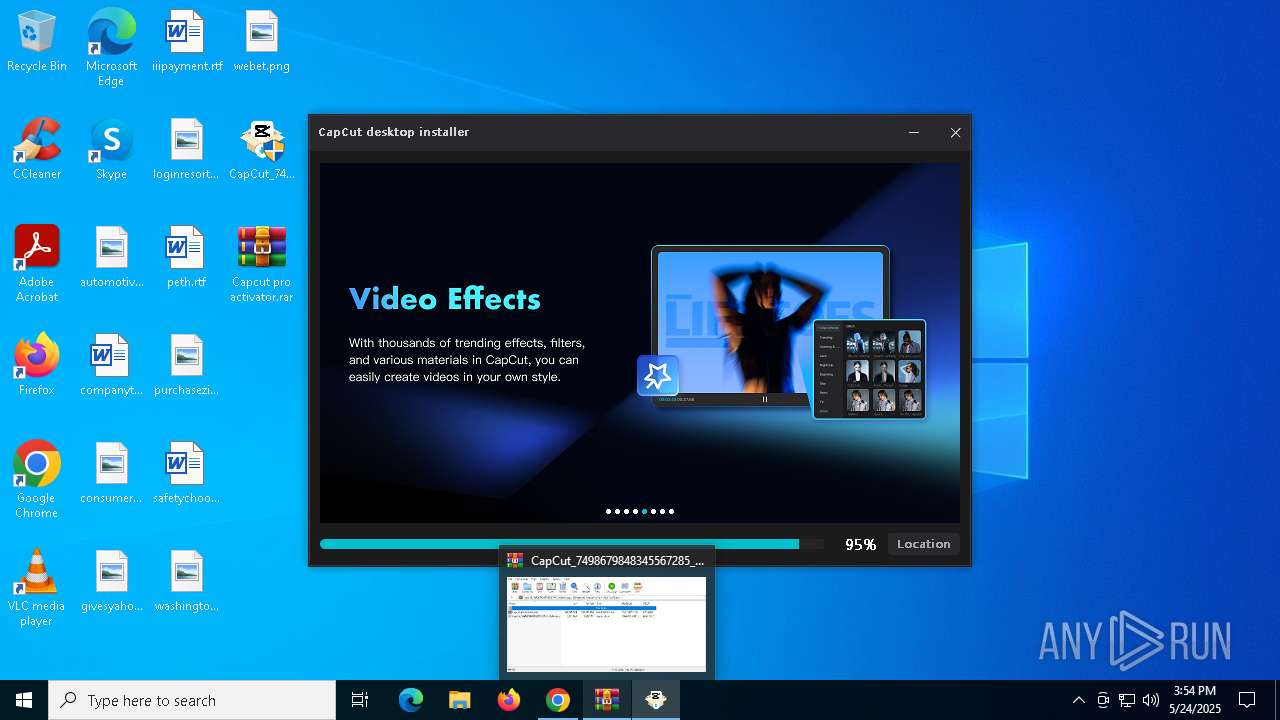The image size is (1280, 720).
Task: Click the Type here to search box
Action: (x=192, y=700)
